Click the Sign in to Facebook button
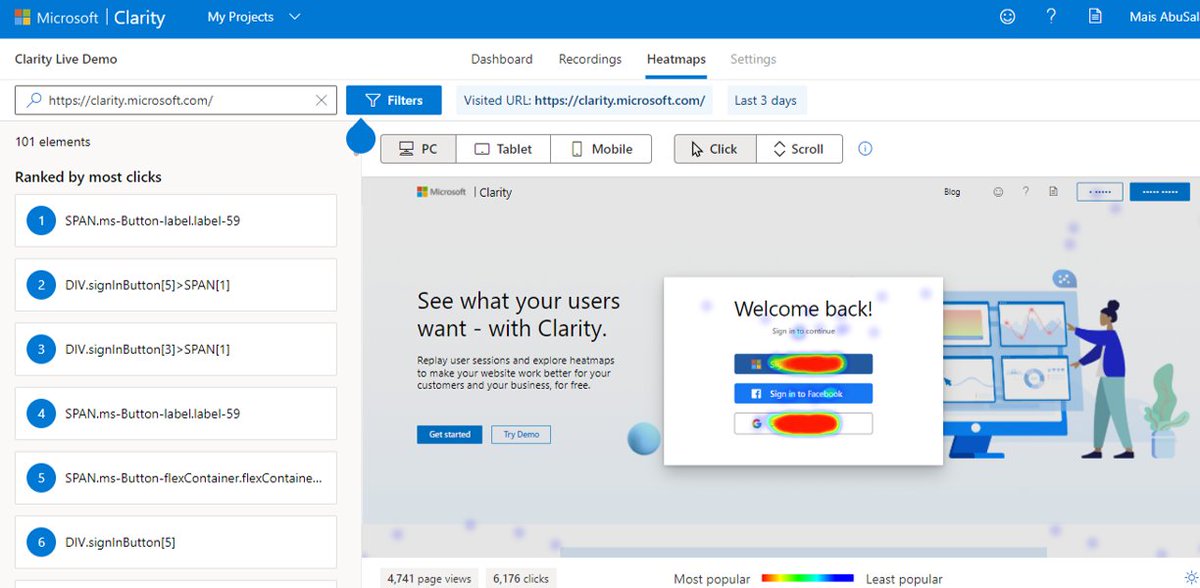This screenshot has height=588, width=1200. [x=804, y=393]
